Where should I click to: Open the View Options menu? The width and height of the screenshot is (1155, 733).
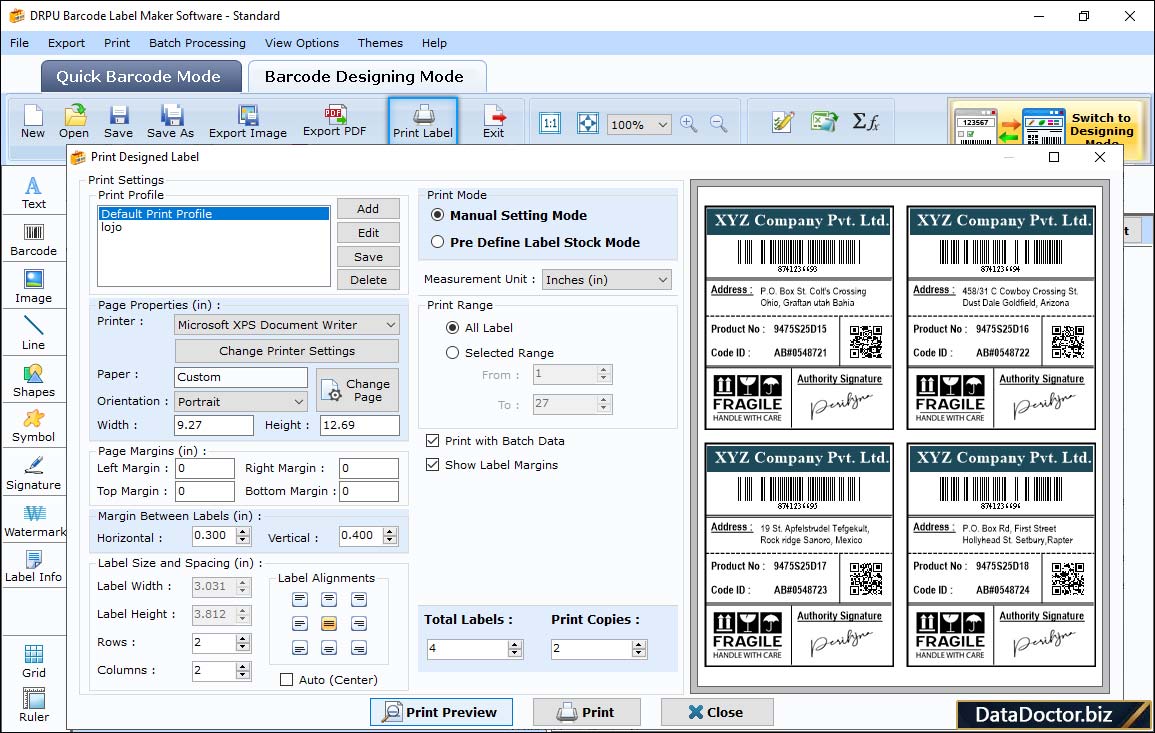pyautogui.click(x=302, y=43)
